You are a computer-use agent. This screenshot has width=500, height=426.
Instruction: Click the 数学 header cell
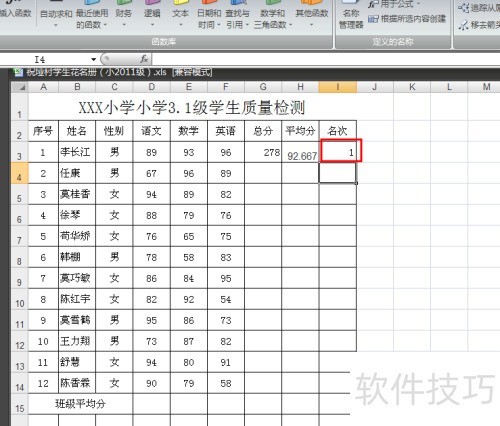[x=189, y=131]
